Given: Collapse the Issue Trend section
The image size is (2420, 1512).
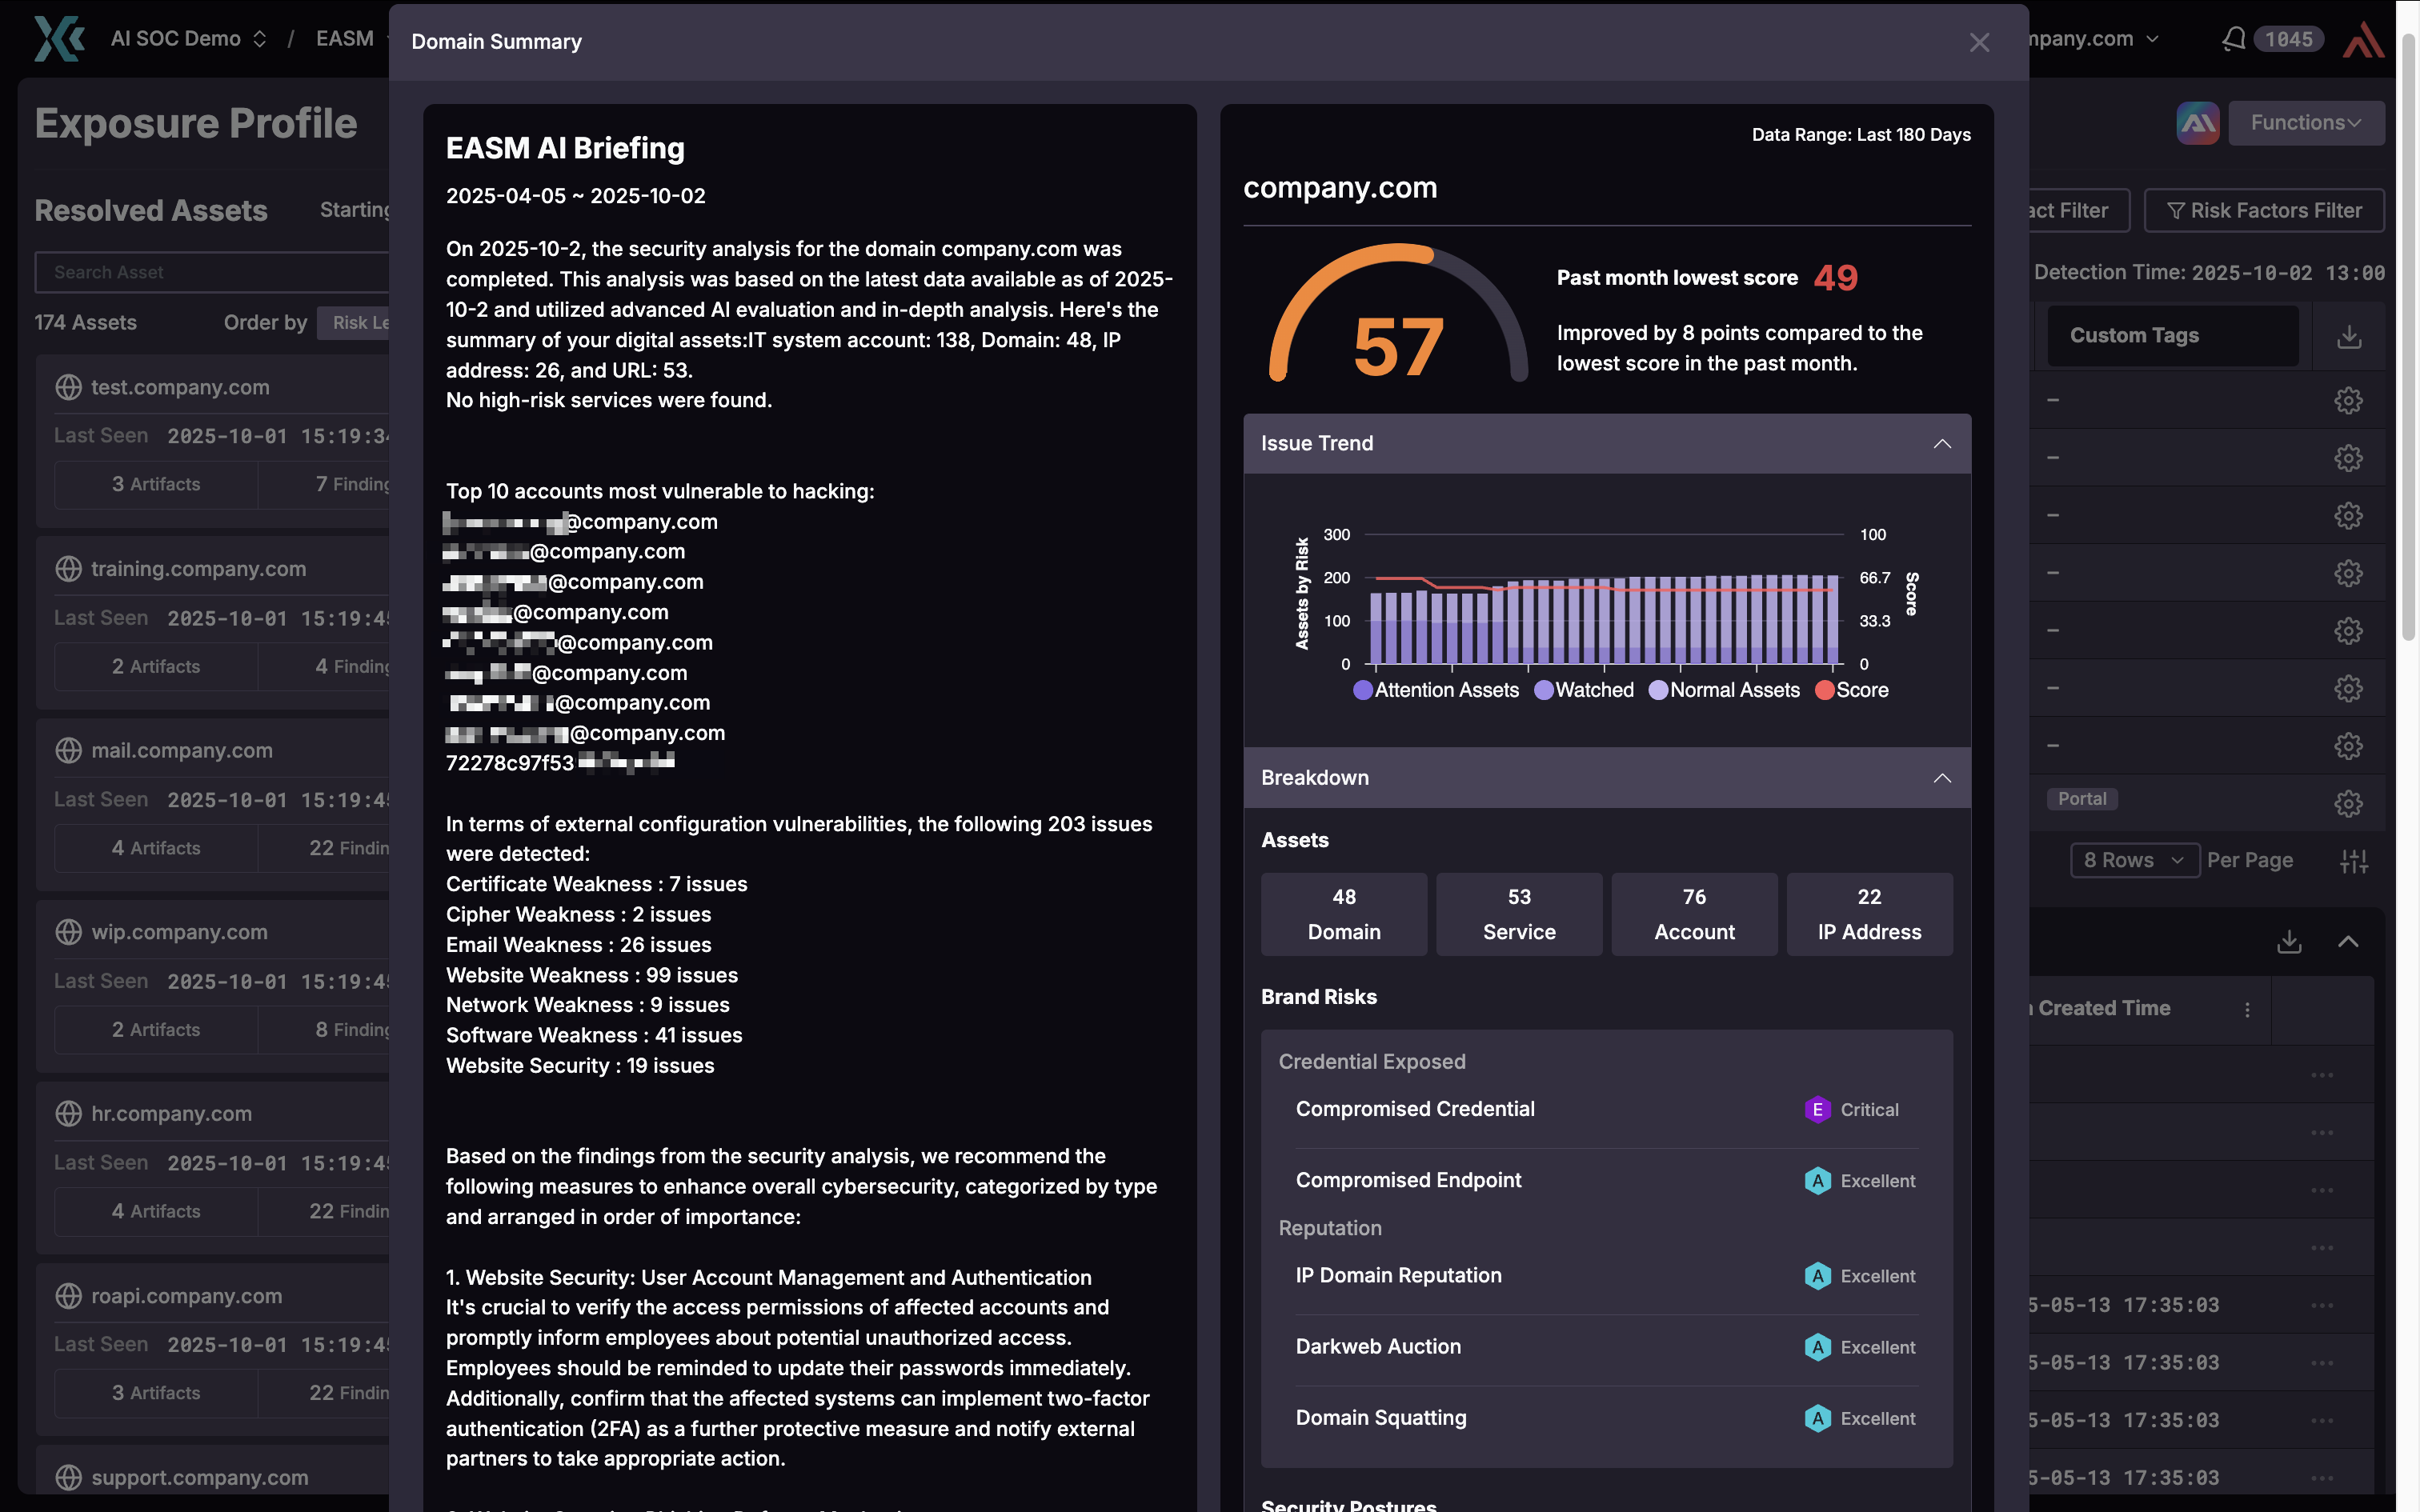Looking at the screenshot, I should [x=1942, y=443].
